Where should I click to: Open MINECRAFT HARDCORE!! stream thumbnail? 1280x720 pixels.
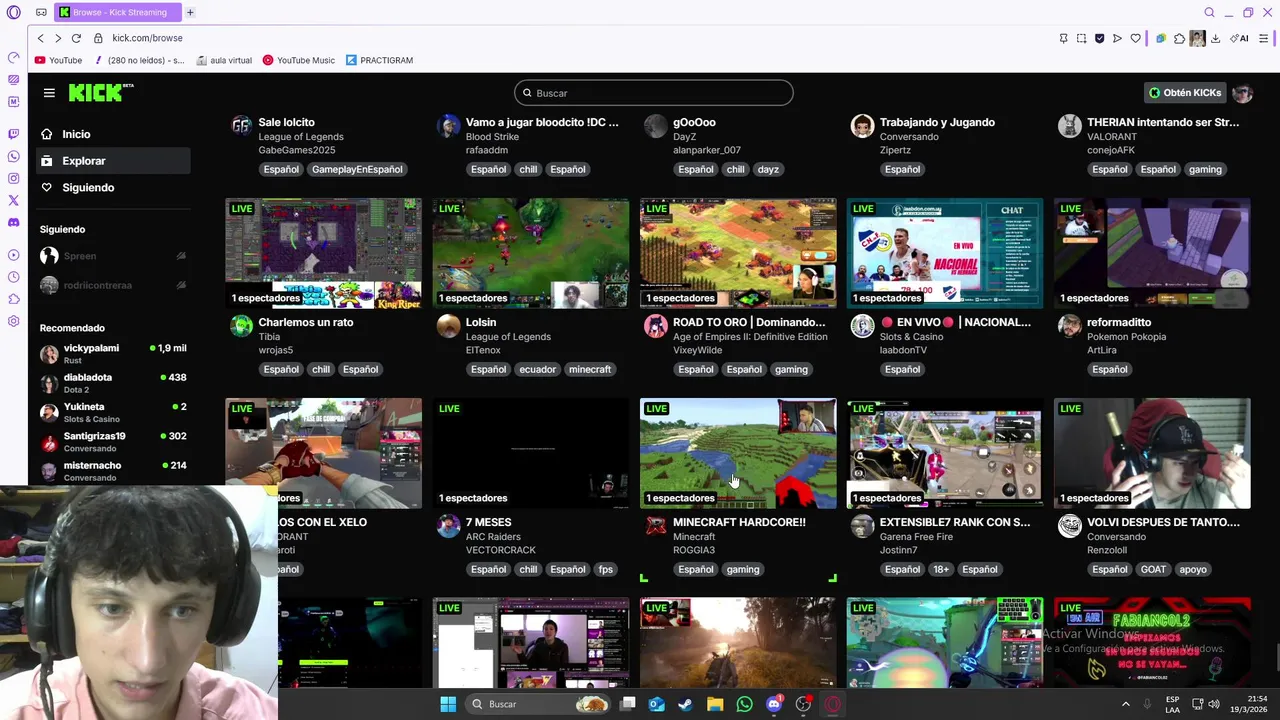pos(738,453)
